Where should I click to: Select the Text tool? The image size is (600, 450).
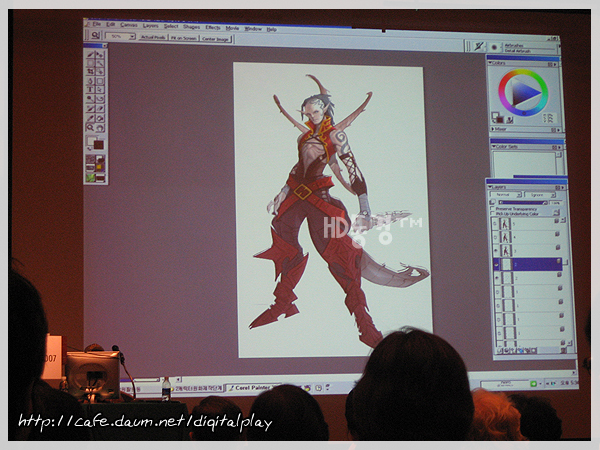[91, 90]
